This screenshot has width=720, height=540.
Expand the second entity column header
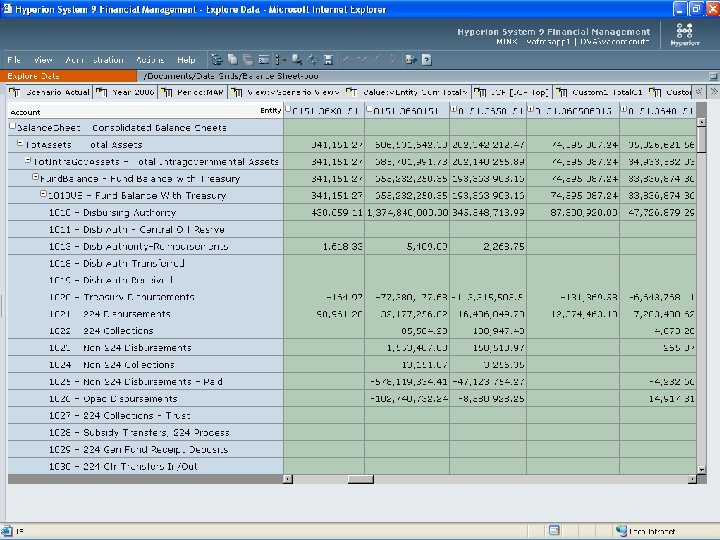(x=369, y=109)
